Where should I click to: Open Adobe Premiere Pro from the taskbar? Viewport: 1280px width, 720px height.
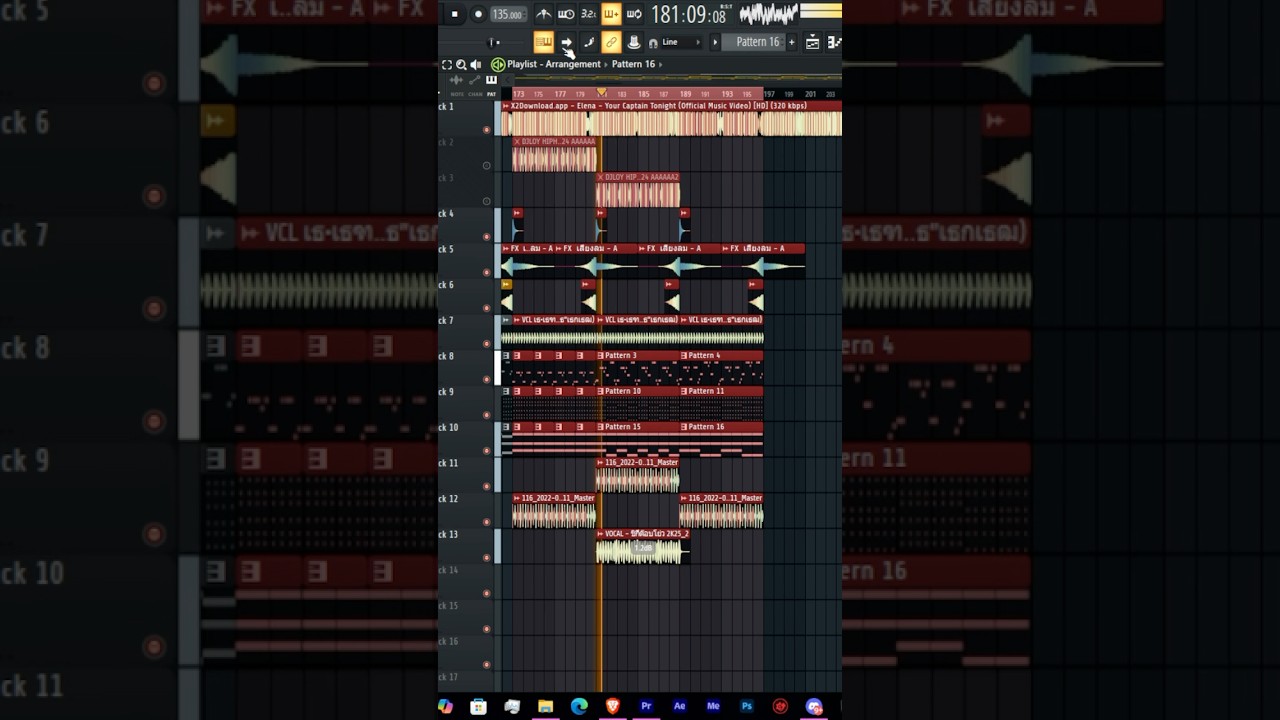click(x=646, y=706)
